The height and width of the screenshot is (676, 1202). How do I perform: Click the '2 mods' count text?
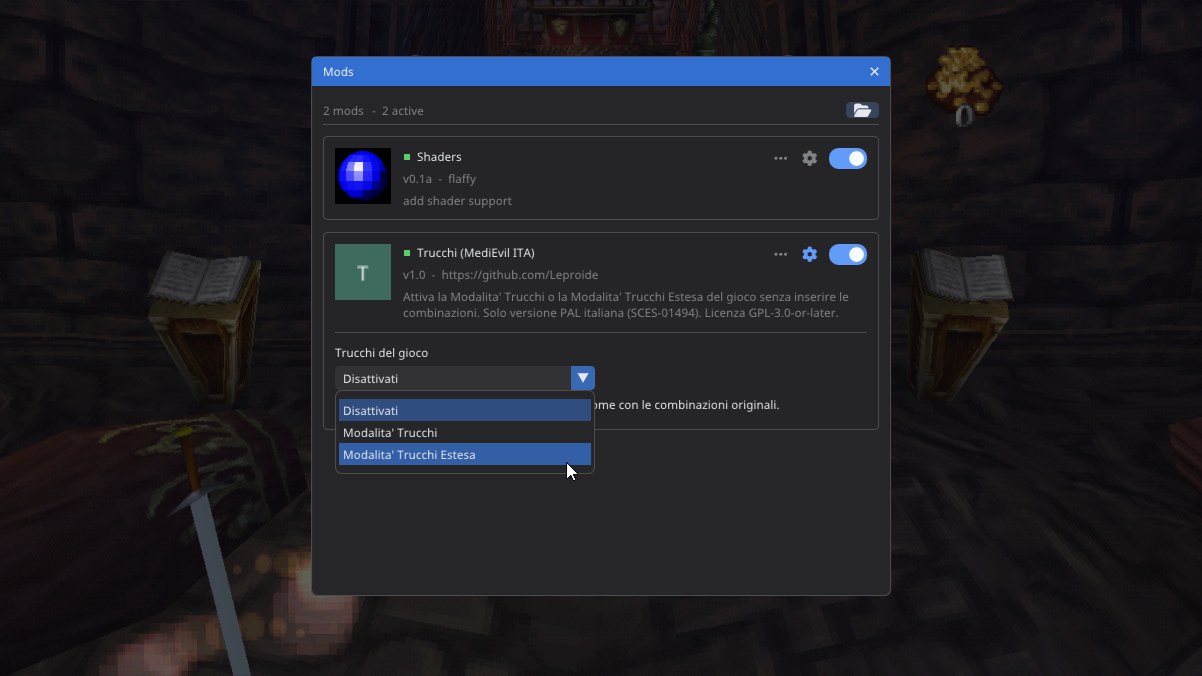[x=343, y=111]
